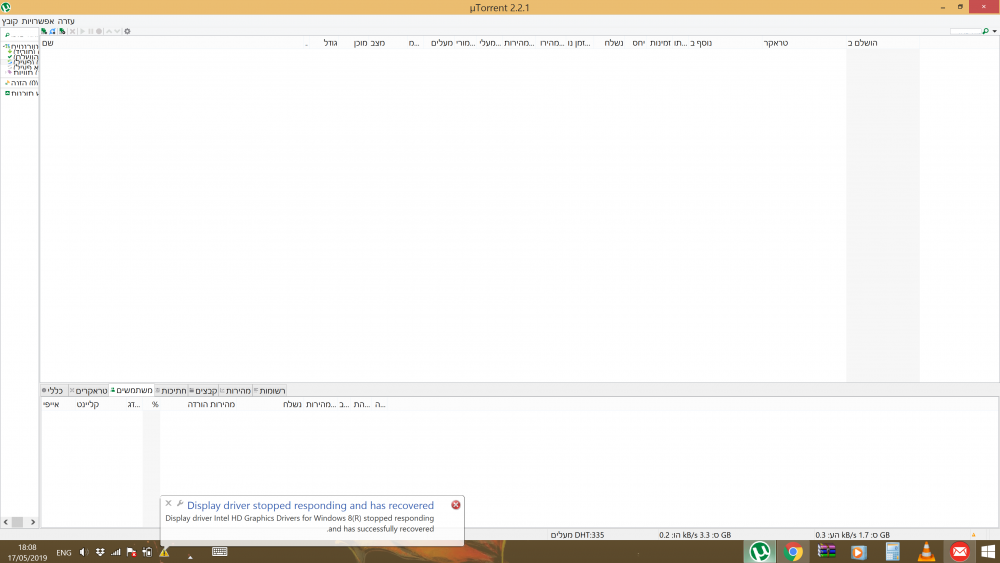Click the Start torrent play icon

[82, 31]
